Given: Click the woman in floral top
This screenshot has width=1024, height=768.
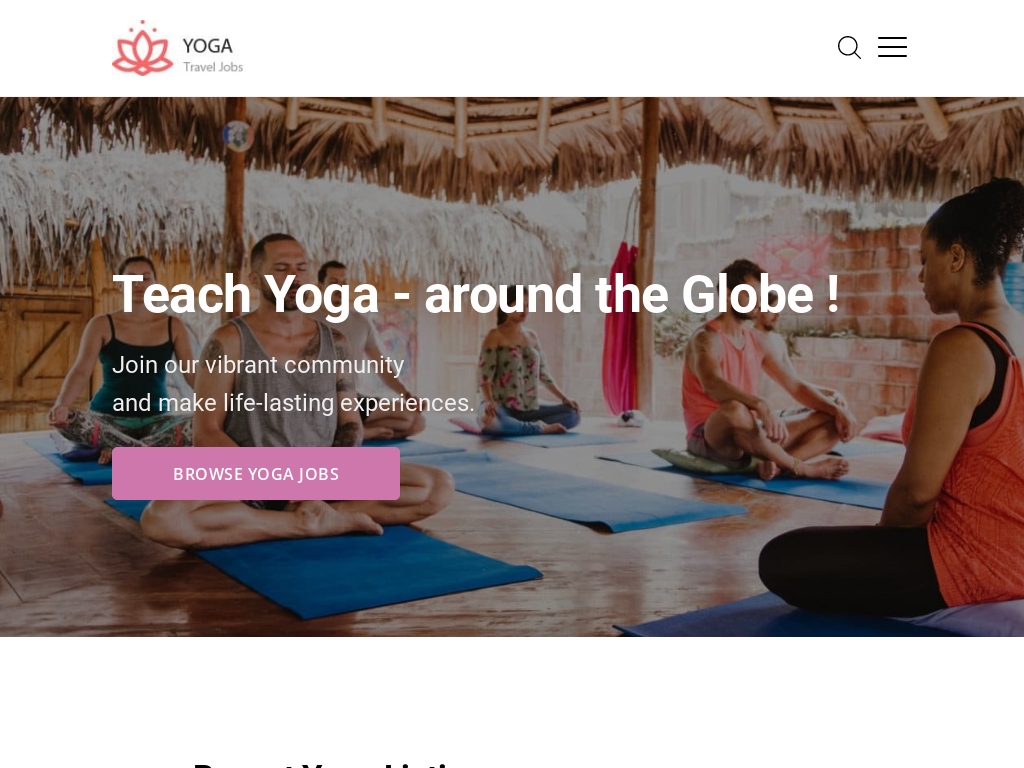Looking at the screenshot, I should pos(522,379).
